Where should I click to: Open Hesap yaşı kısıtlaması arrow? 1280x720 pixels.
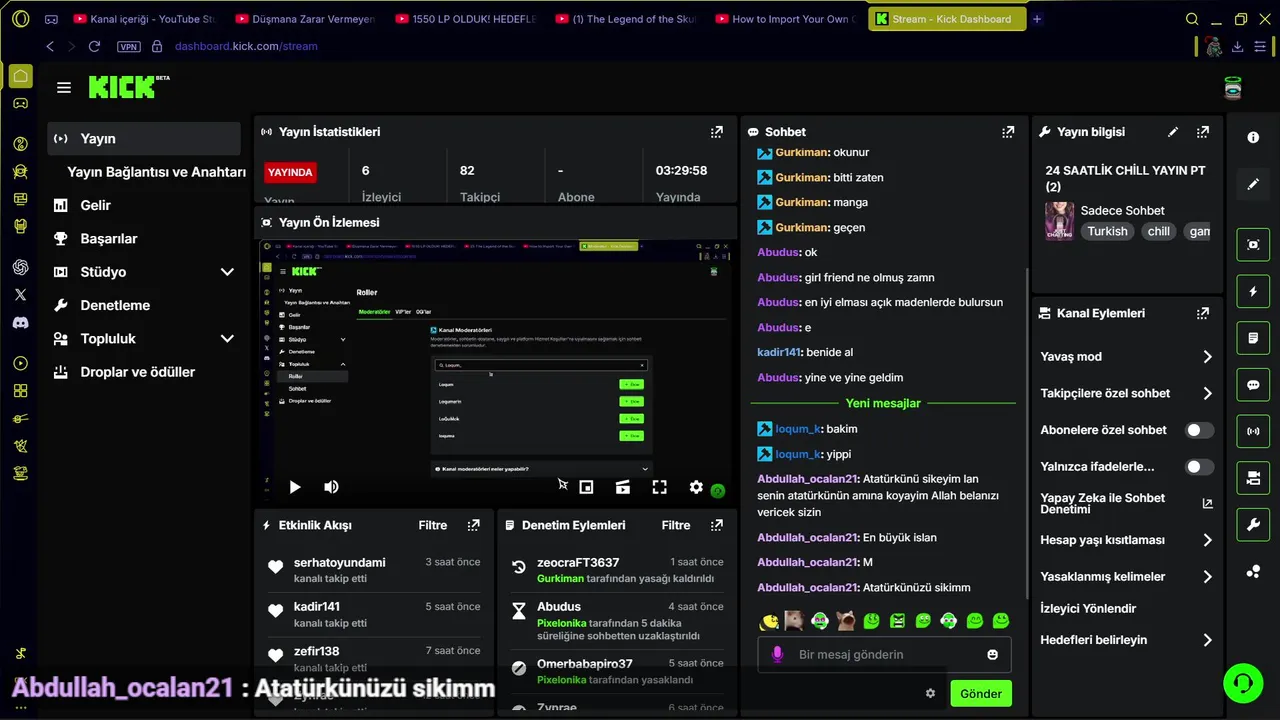click(1207, 540)
